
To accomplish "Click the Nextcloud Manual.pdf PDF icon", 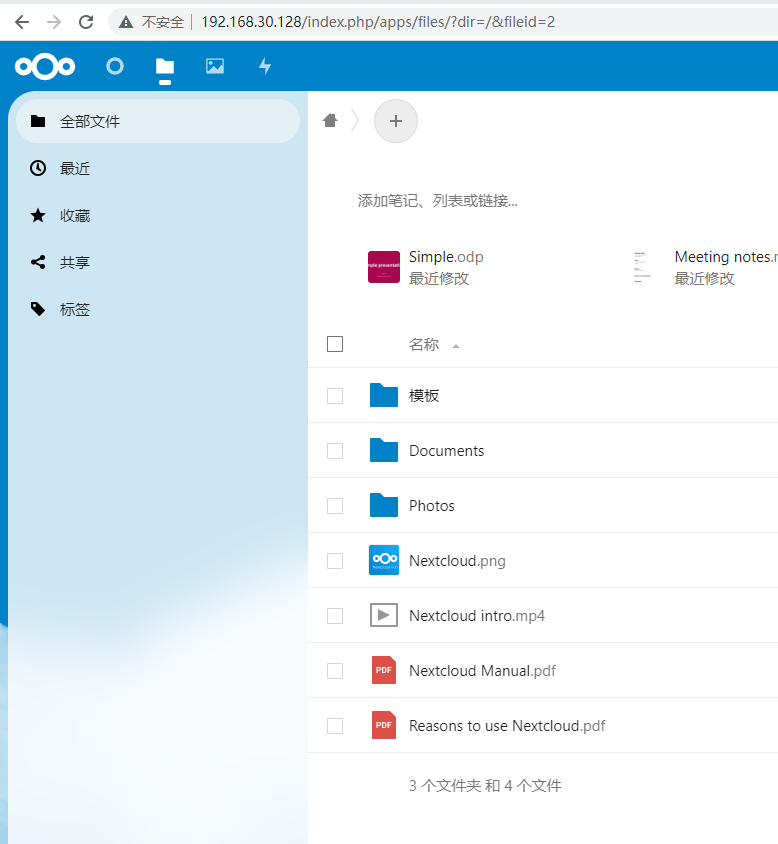I will click(x=384, y=670).
